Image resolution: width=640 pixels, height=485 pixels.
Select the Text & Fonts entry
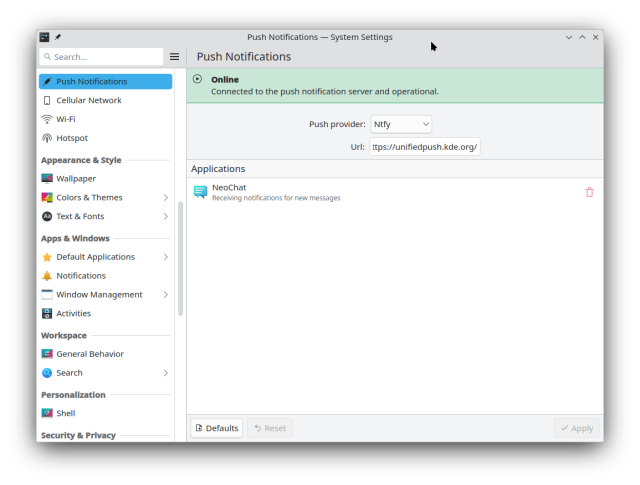[80, 216]
